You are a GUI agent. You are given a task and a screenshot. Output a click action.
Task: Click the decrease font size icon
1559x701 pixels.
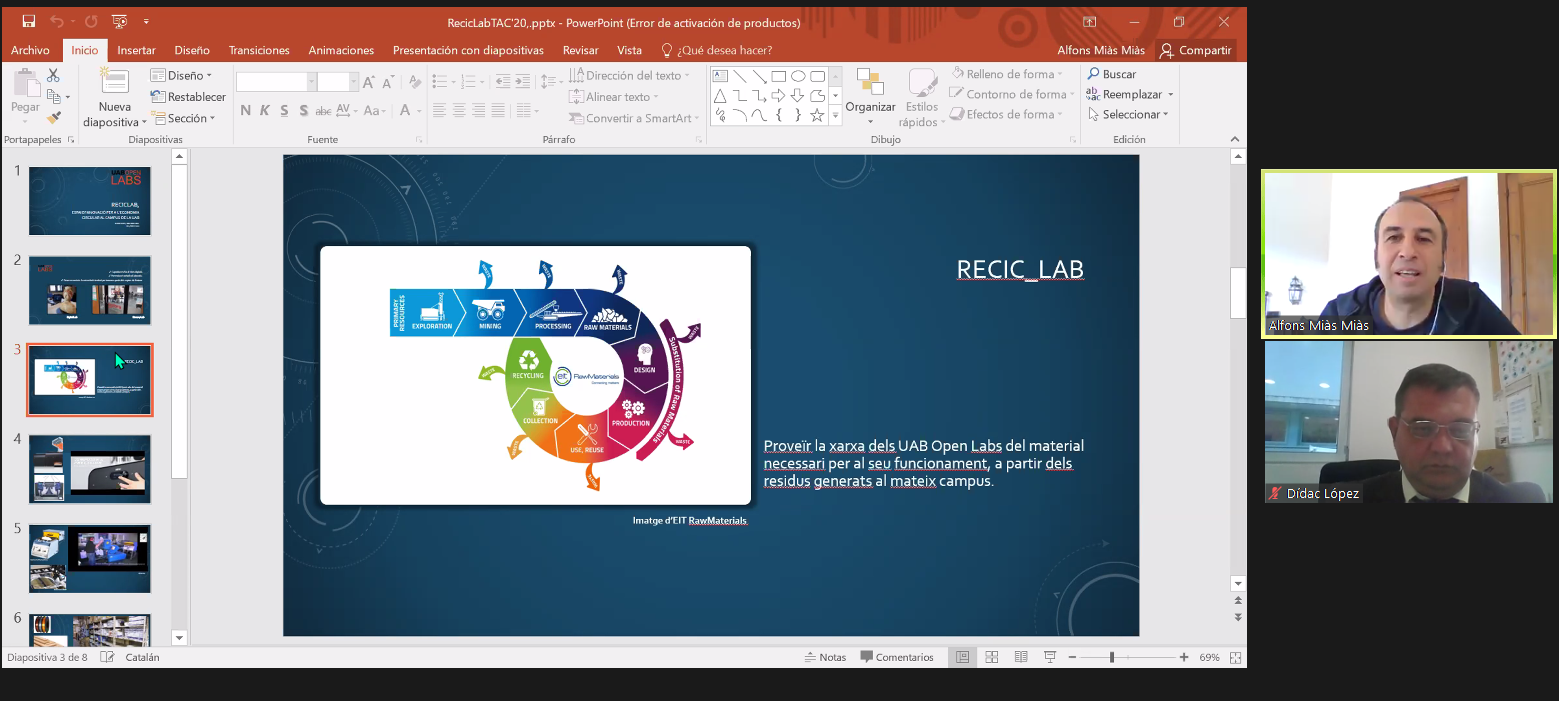[386, 82]
